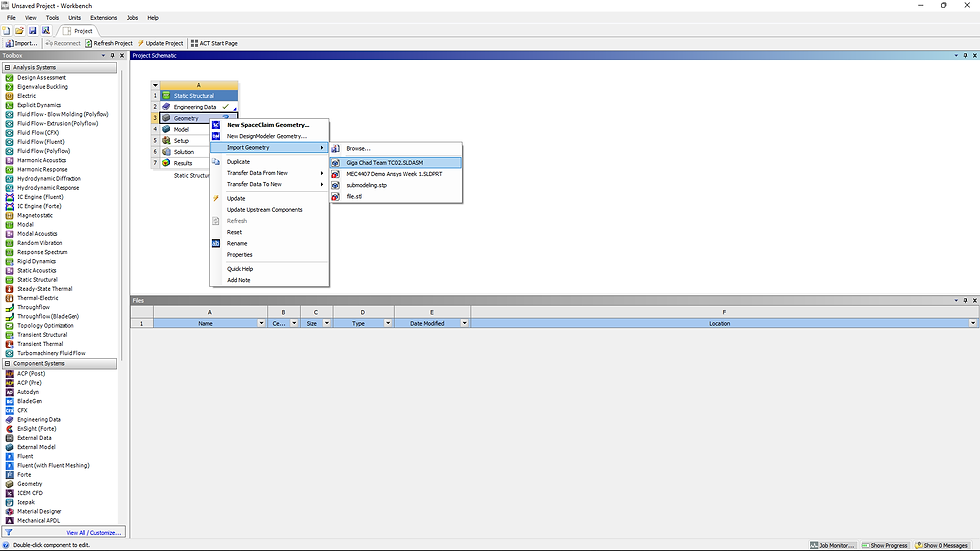This screenshot has height=551, width=980.
Task: Open Name column filter dropdown in Files
Action: click(x=261, y=324)
